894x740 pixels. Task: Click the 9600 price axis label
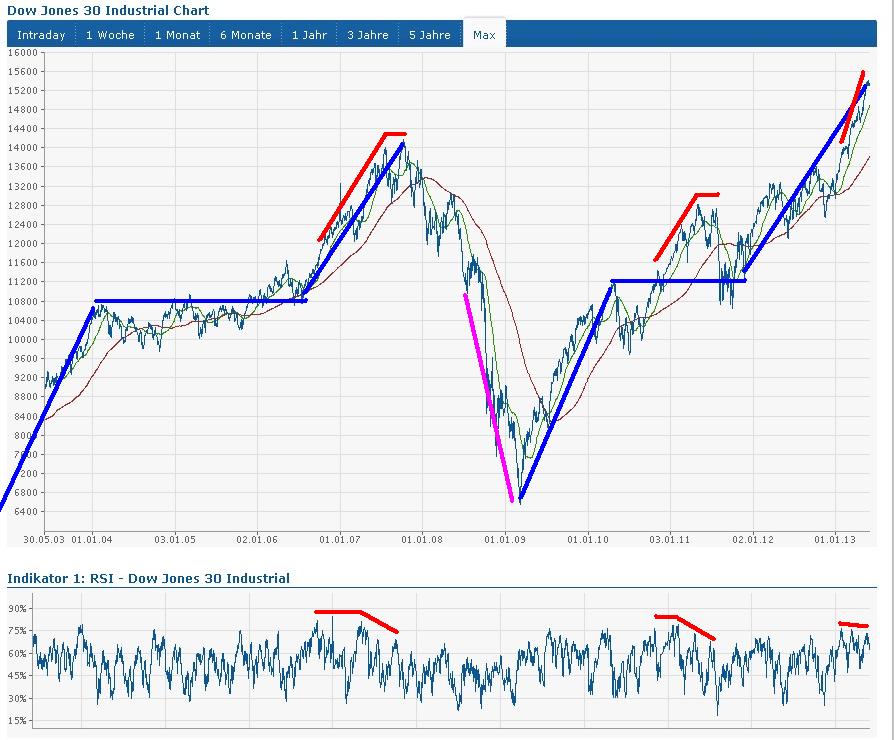click(x=26, y=359)
